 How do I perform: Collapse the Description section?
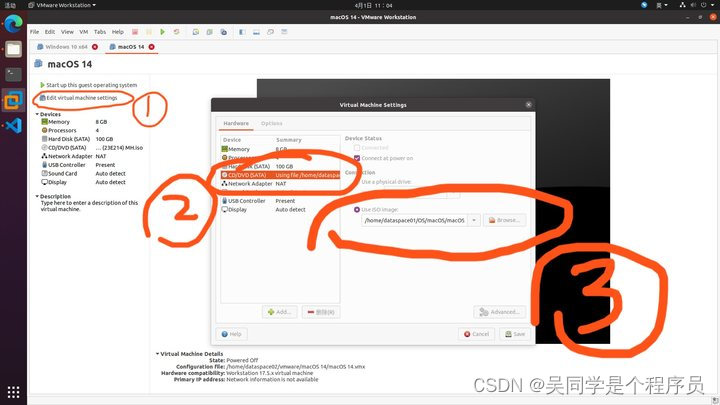[x=37, y=196]
